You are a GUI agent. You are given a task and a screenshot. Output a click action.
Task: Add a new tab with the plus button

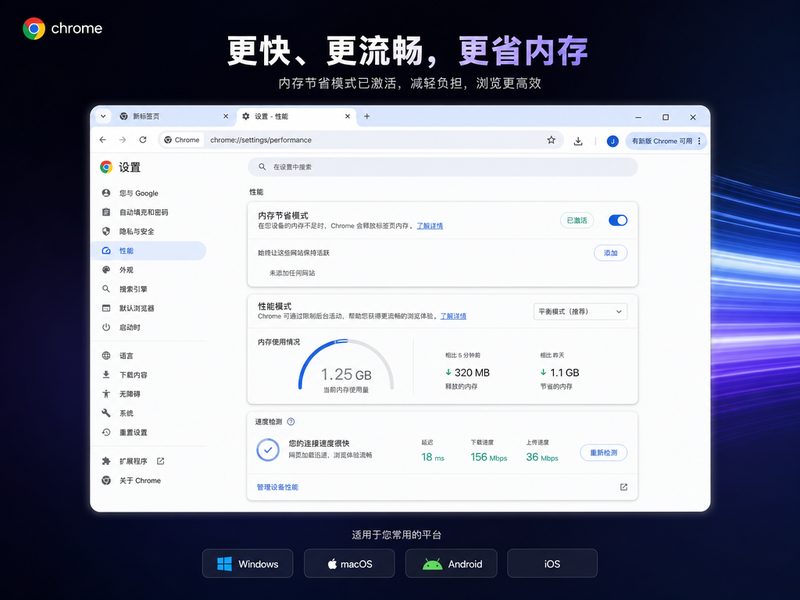[x=366, y=116]
